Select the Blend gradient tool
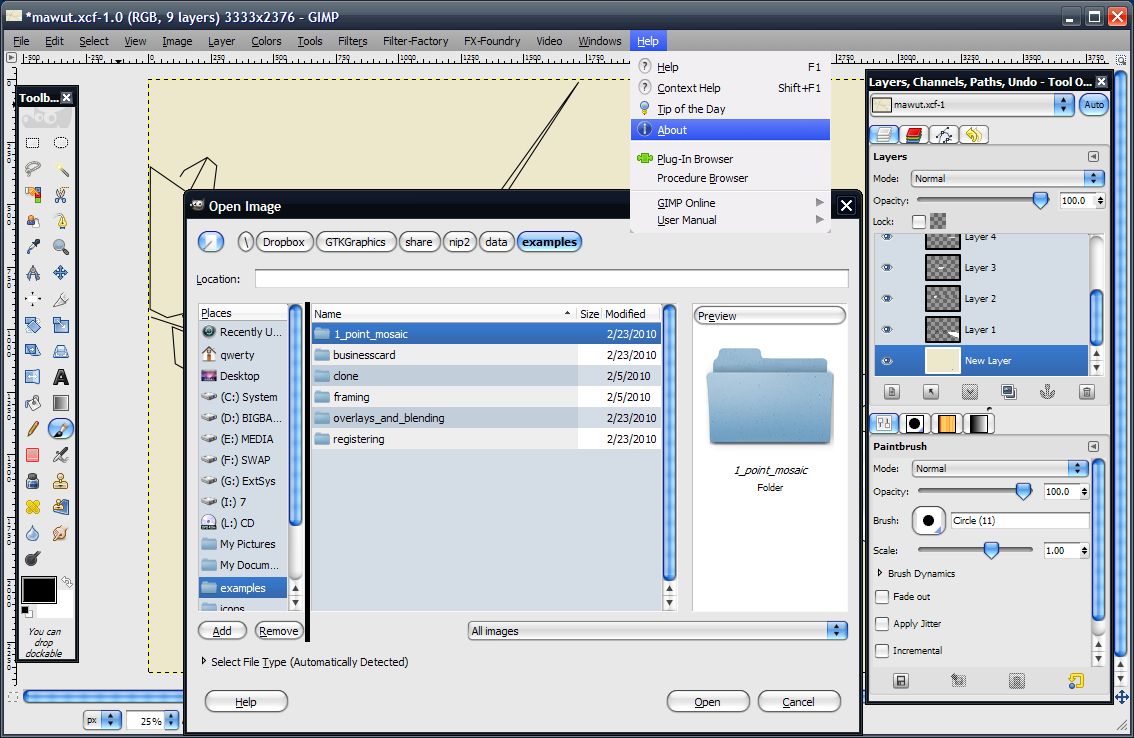Viewport: 1134px width, 738px height. point(61,403)
